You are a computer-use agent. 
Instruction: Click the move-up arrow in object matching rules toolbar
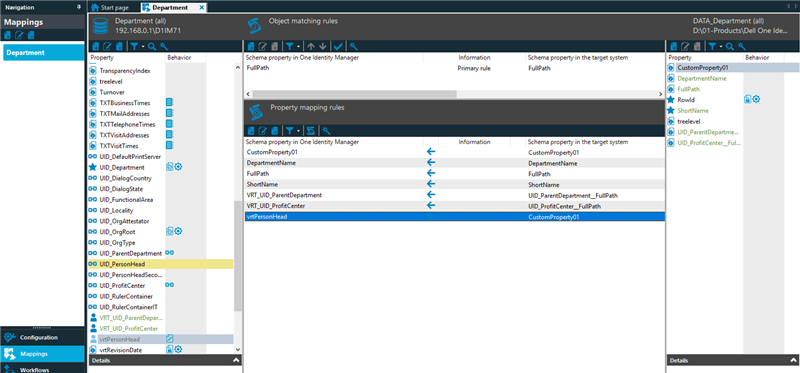coord(311,46)
